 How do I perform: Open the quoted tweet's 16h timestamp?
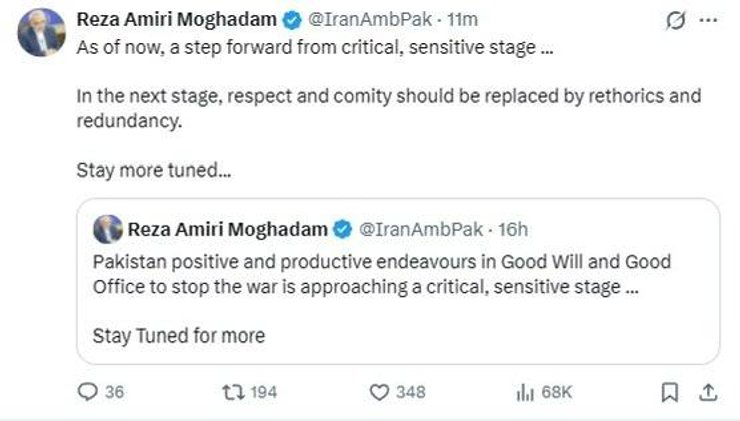512,229
